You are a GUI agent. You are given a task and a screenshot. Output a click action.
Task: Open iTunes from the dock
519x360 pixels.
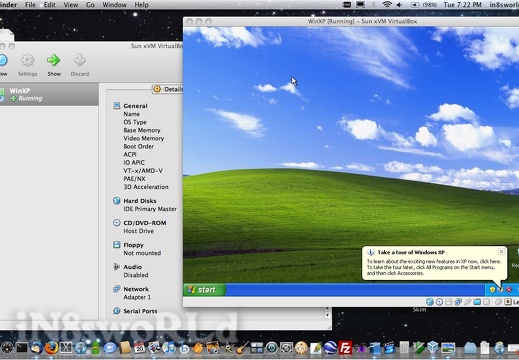point(169,348)
